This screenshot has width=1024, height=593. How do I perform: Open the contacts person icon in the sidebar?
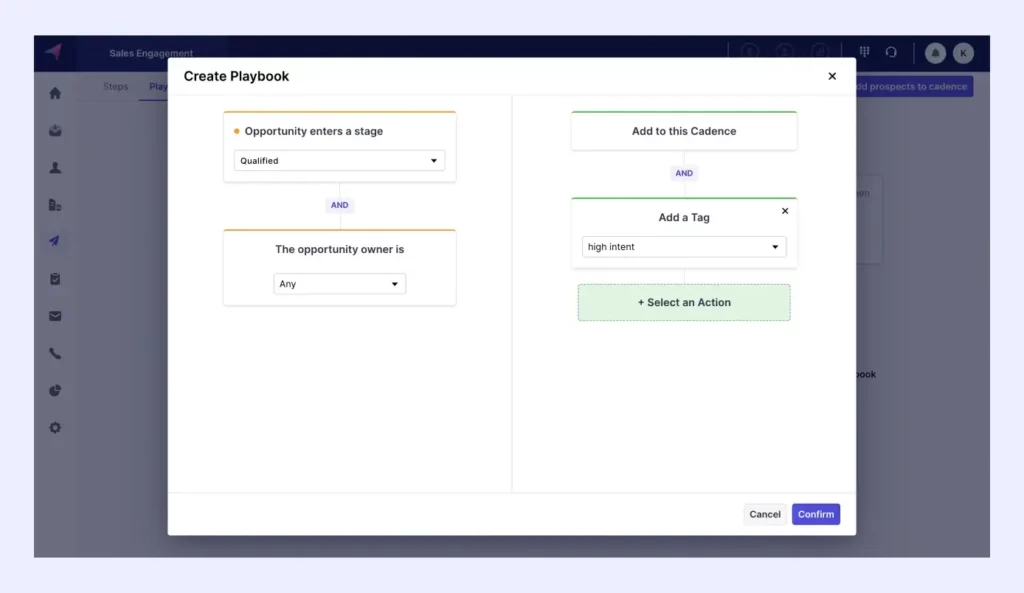pos(55,168)
